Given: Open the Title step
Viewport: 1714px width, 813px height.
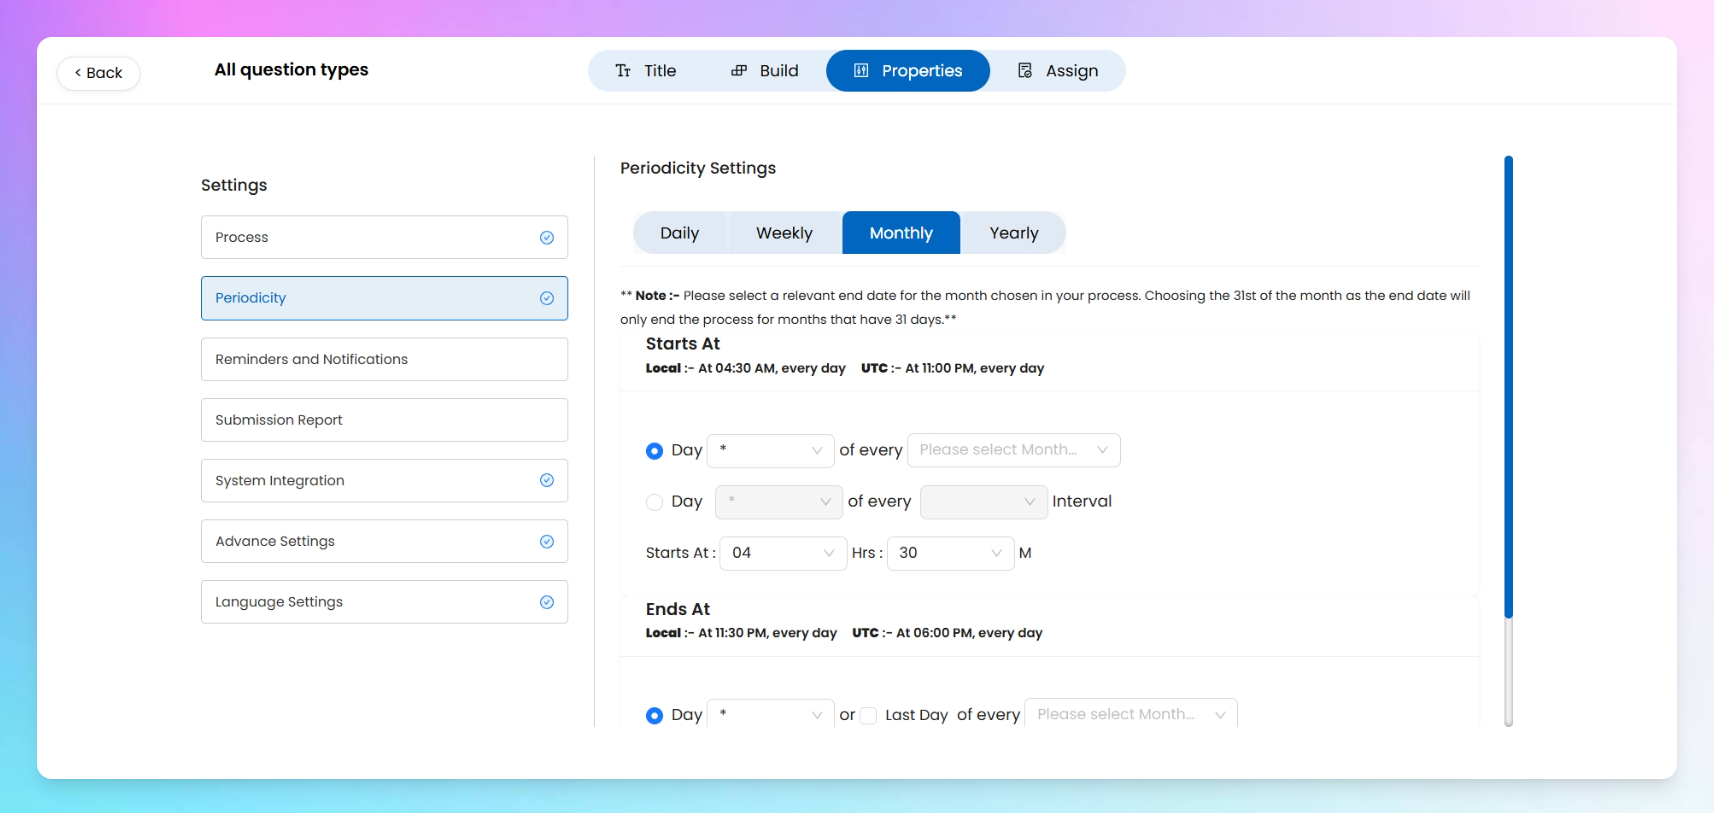Looking at the screenshot, I should pyautogui.click(x=646, y=71).
